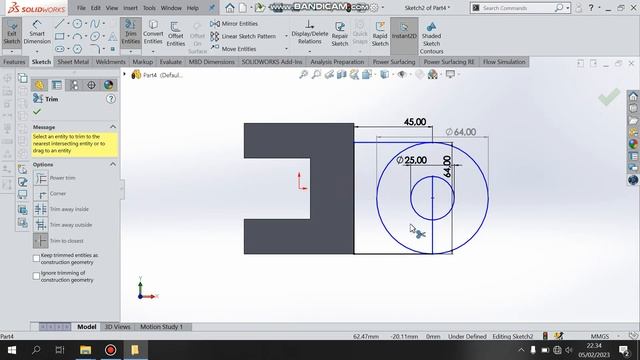Select the Corner Rectangle tool
Image resolution: width=640 pixels, height=360 pixels.
[x=60, y=37]
